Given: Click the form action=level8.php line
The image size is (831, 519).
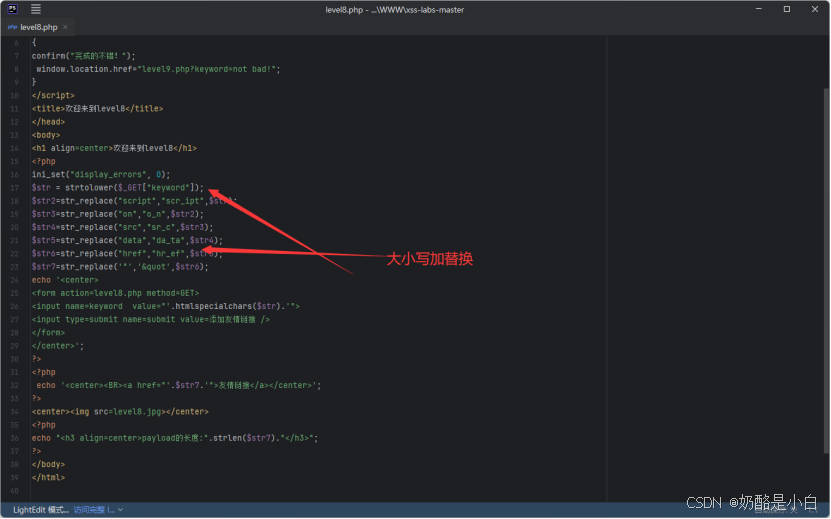Looking at the screenshot, I should point(116,293).
